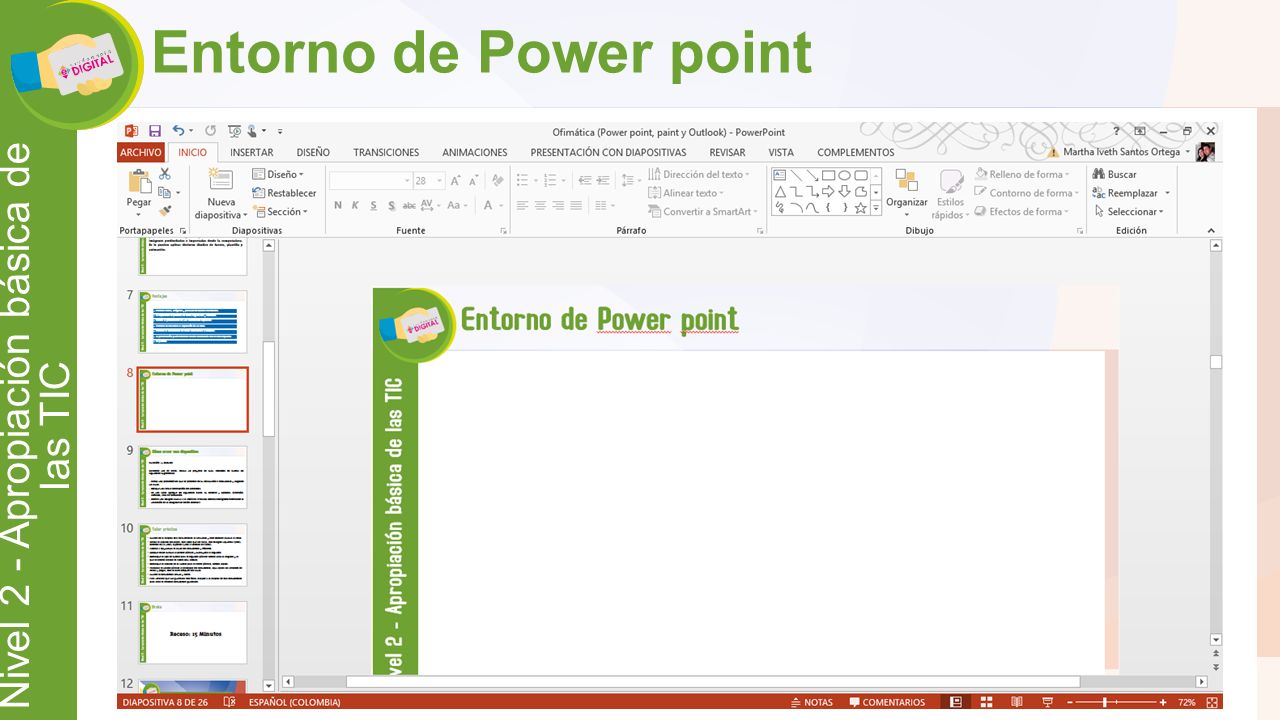Toggle text shadow formatting
This screenshot has width=1280, height=720.
point(391,206)
